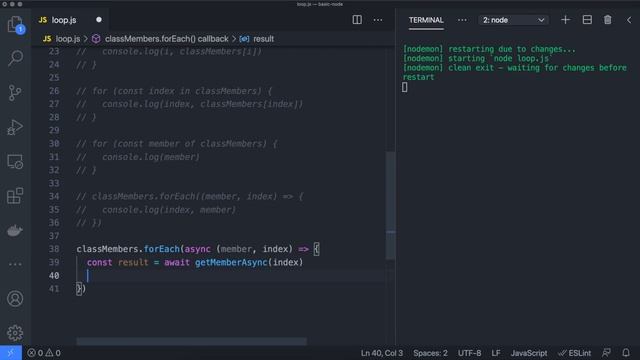Click the async keyword on line 38
Image resolution: width=640 pixels, height=360 pixels.
point(198,249)
